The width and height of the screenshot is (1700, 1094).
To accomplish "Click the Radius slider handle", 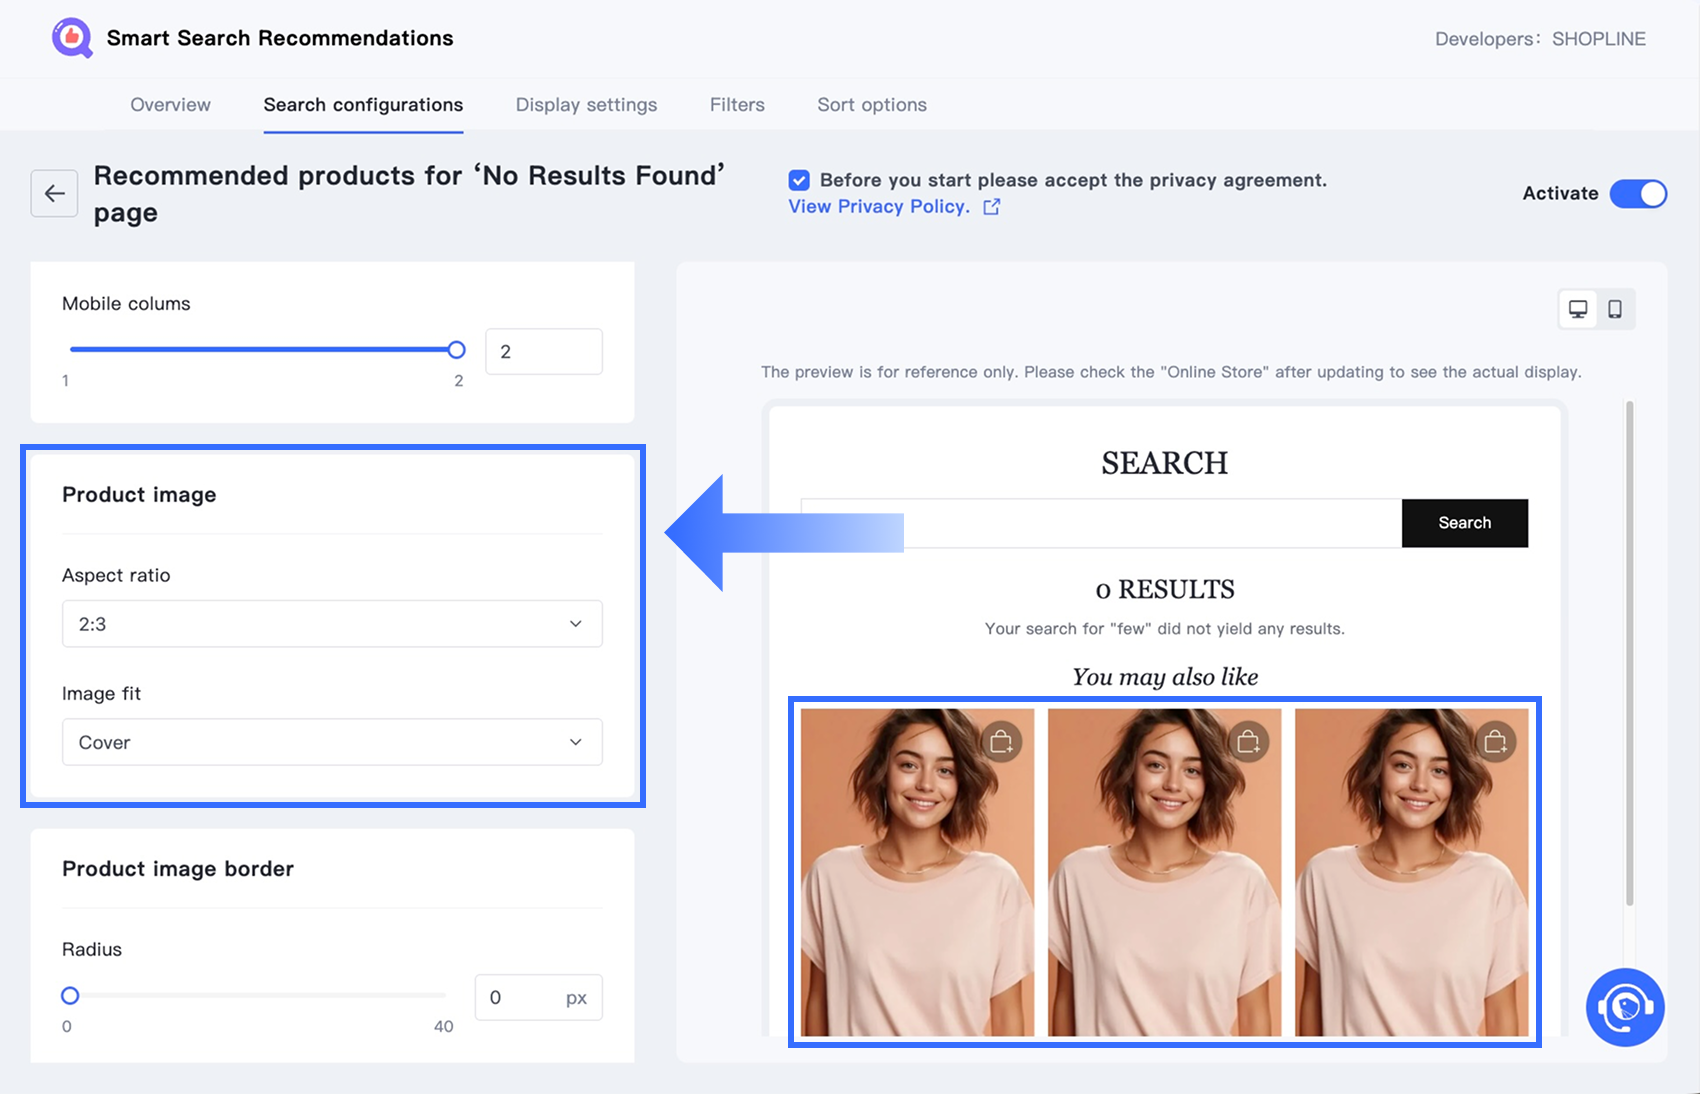I will [x=70, y=995].
